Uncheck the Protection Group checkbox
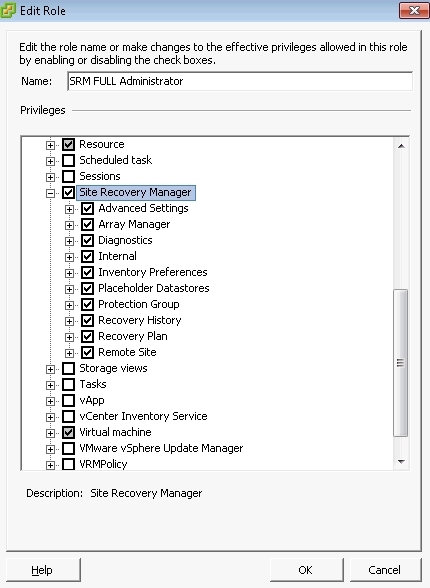 (x=87, y=304)
